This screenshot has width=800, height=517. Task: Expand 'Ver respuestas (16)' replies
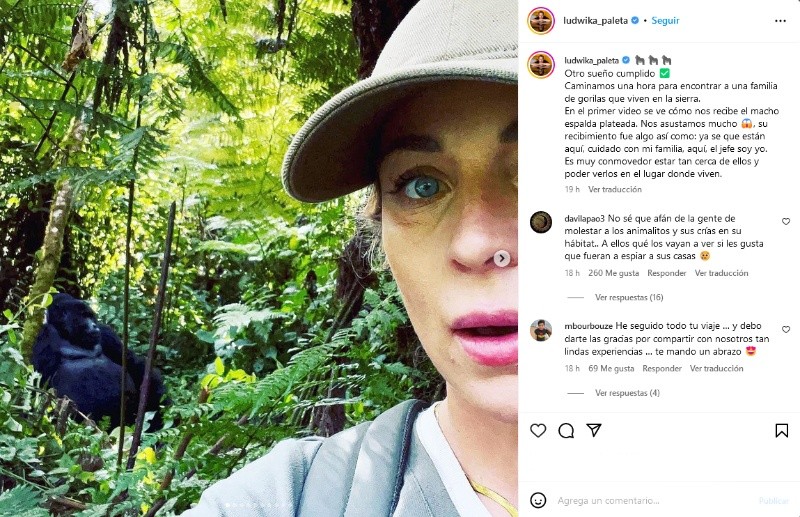point(629,297)
